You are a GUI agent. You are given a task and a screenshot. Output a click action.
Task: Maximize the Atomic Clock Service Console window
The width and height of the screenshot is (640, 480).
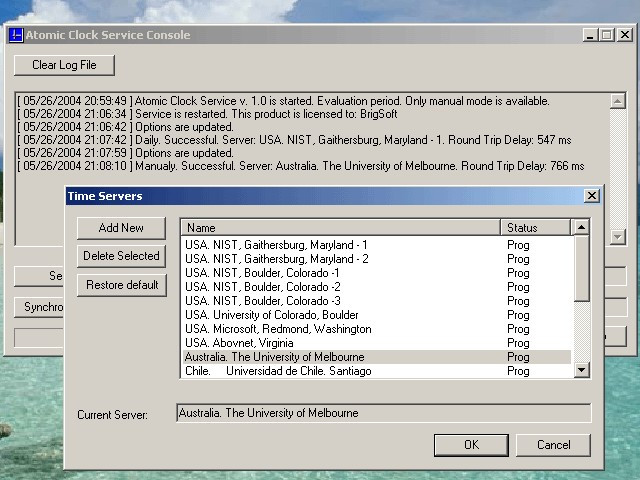click(x=607, y=35)
